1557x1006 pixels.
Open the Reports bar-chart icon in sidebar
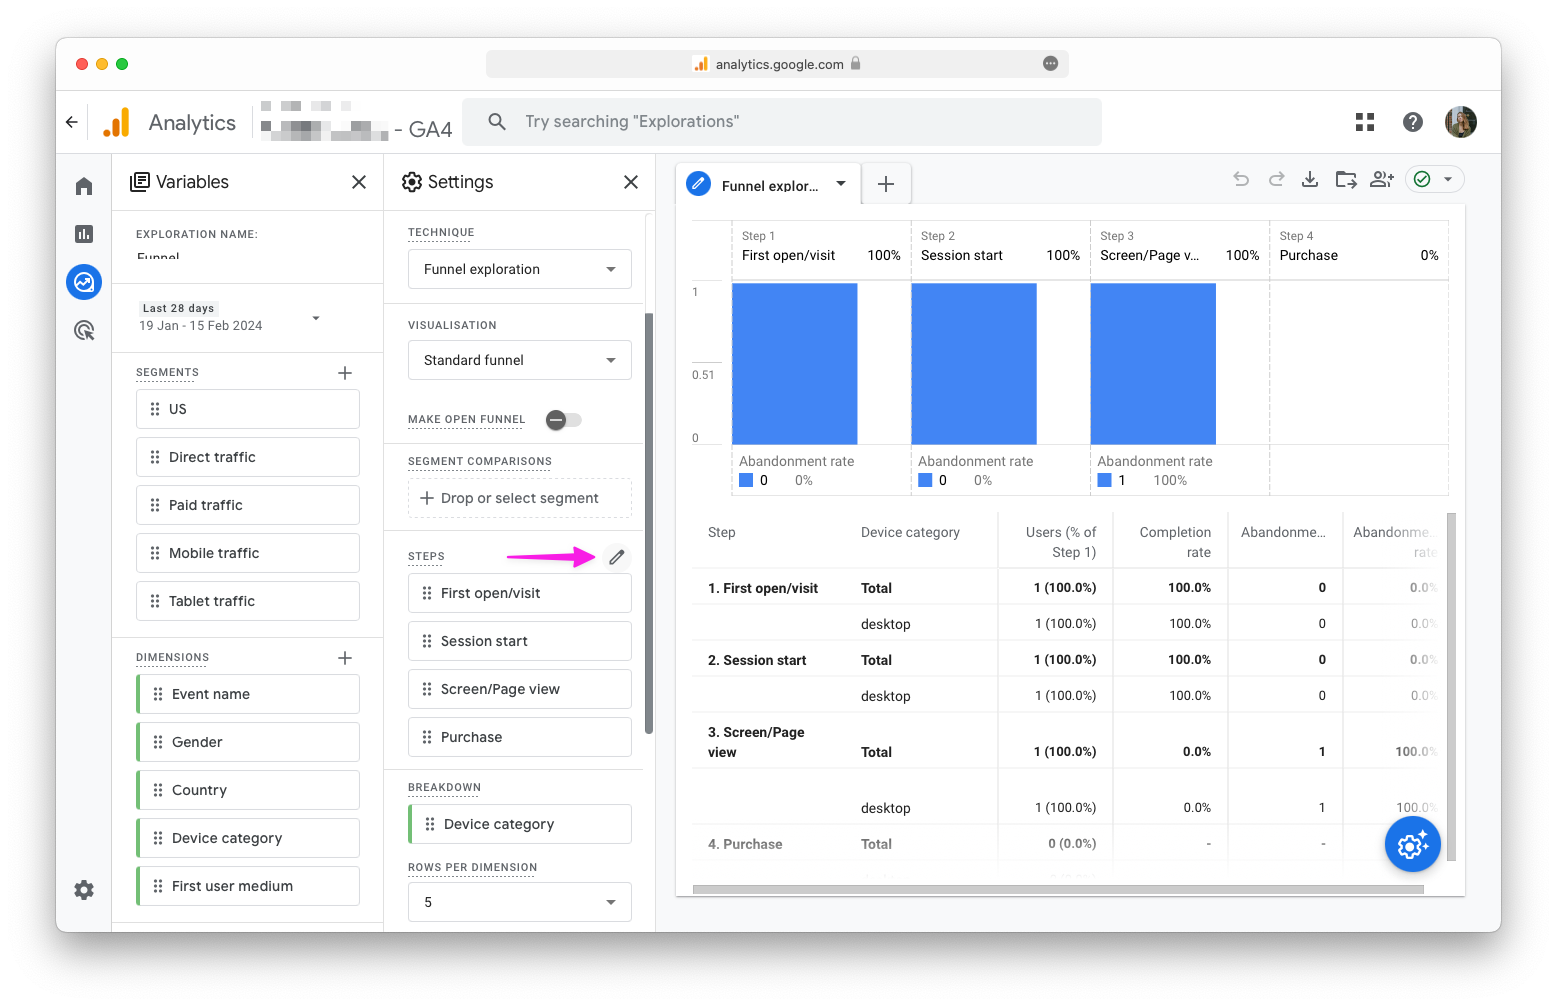point(84,234)
